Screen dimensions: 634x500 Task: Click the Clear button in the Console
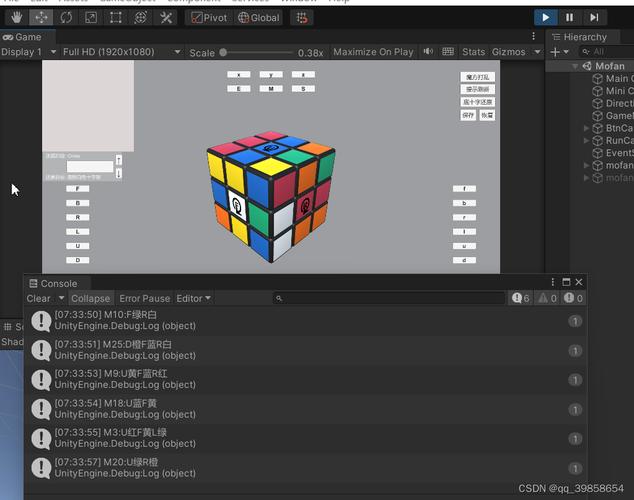pos(39,298)
